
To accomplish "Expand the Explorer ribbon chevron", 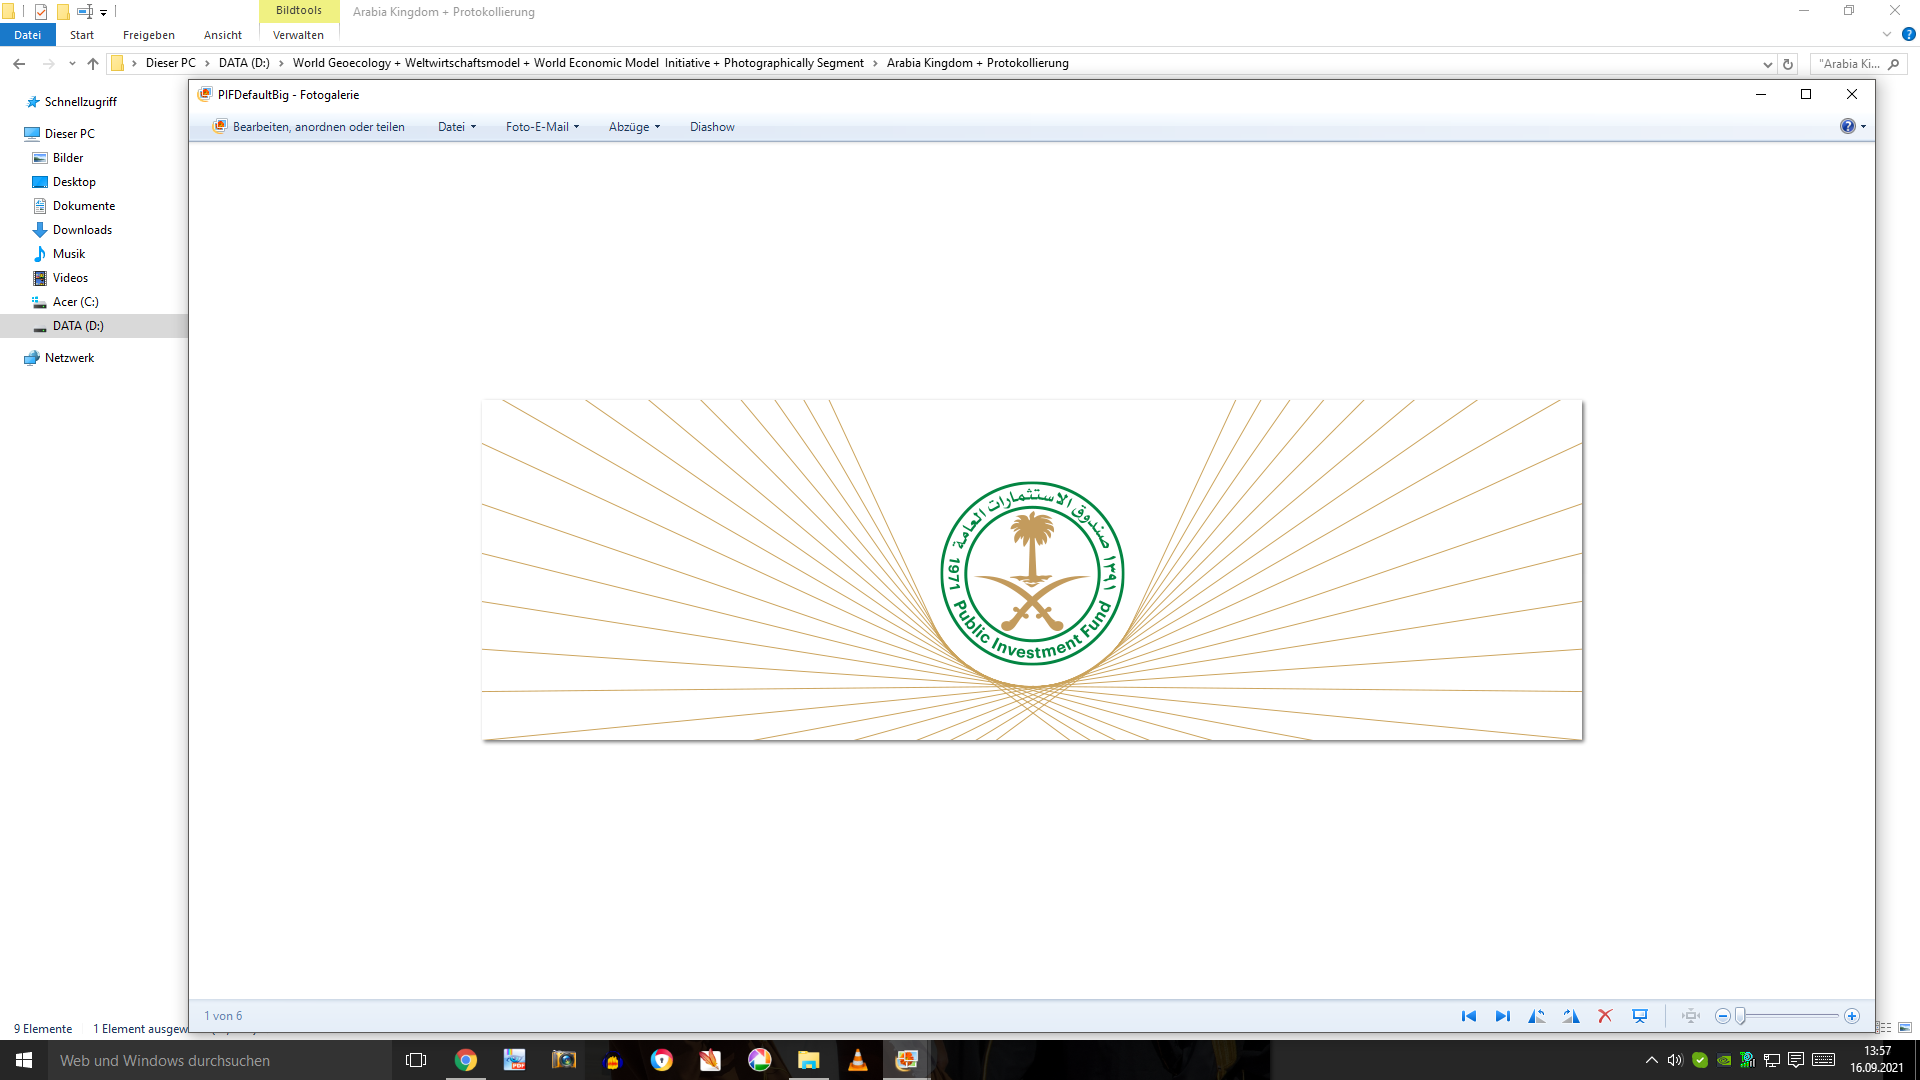I will 1887,35.
